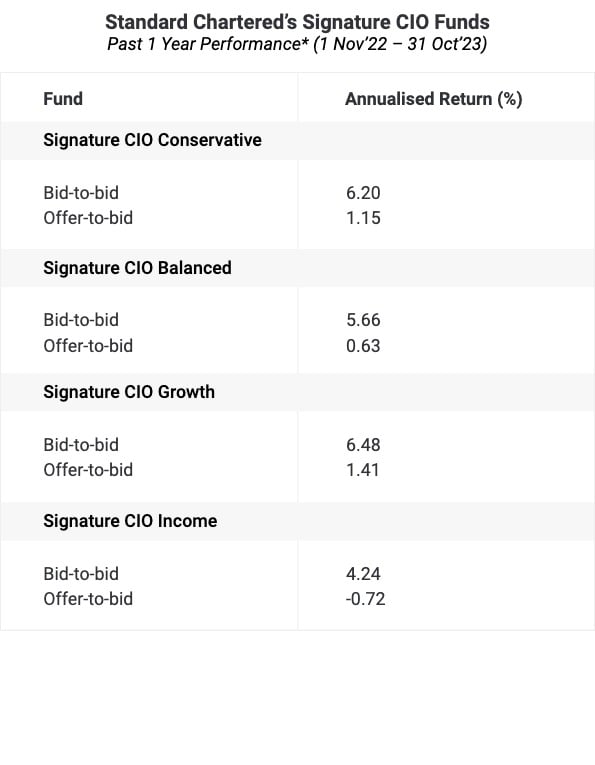Click the Fund column header
Image resolution: width=595 pixels, height=765 pixels.
(63, 99)
